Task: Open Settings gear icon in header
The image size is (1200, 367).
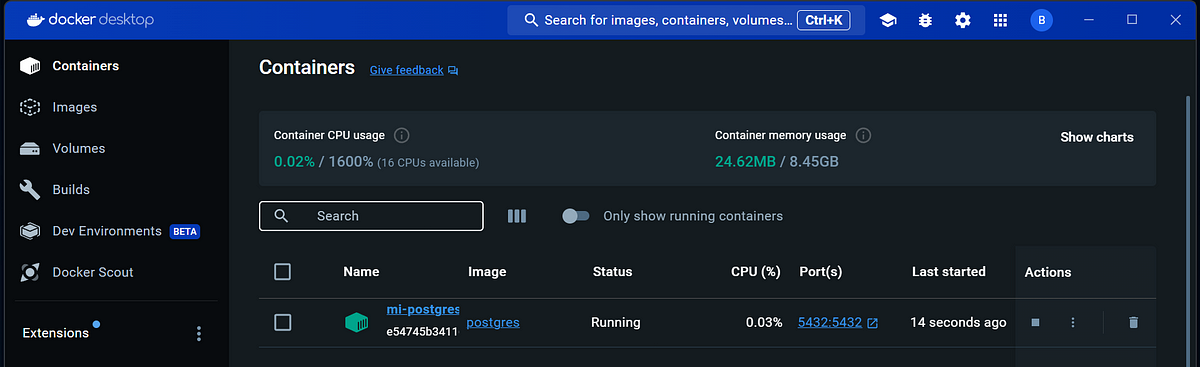Action: [x=962, y=20]
